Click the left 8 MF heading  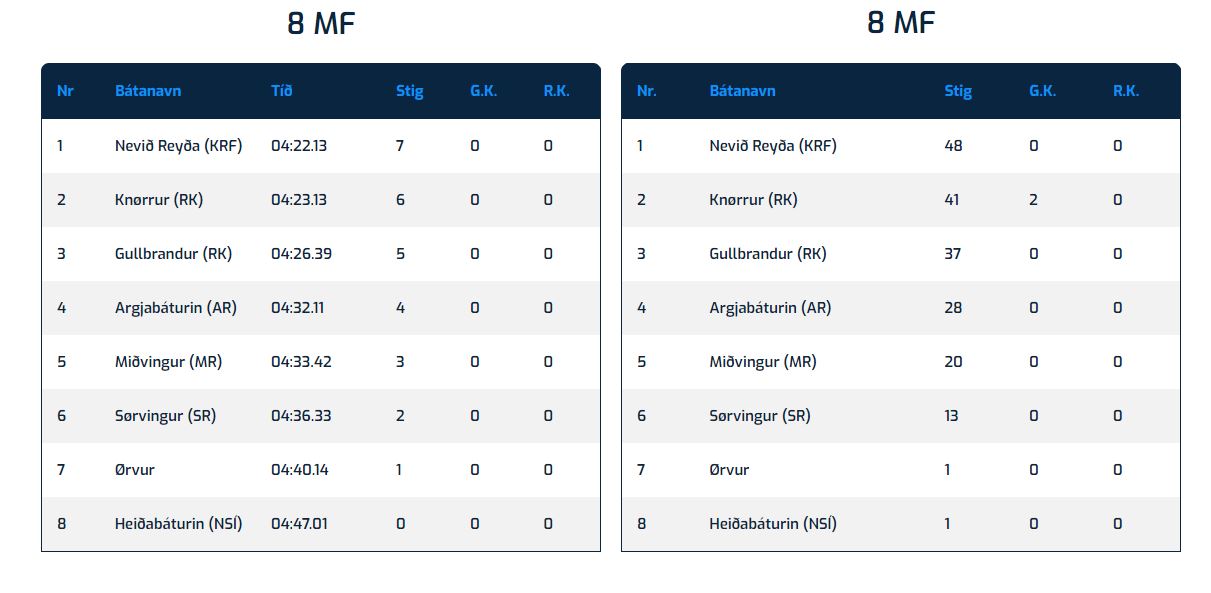click(x=320, y=23)
